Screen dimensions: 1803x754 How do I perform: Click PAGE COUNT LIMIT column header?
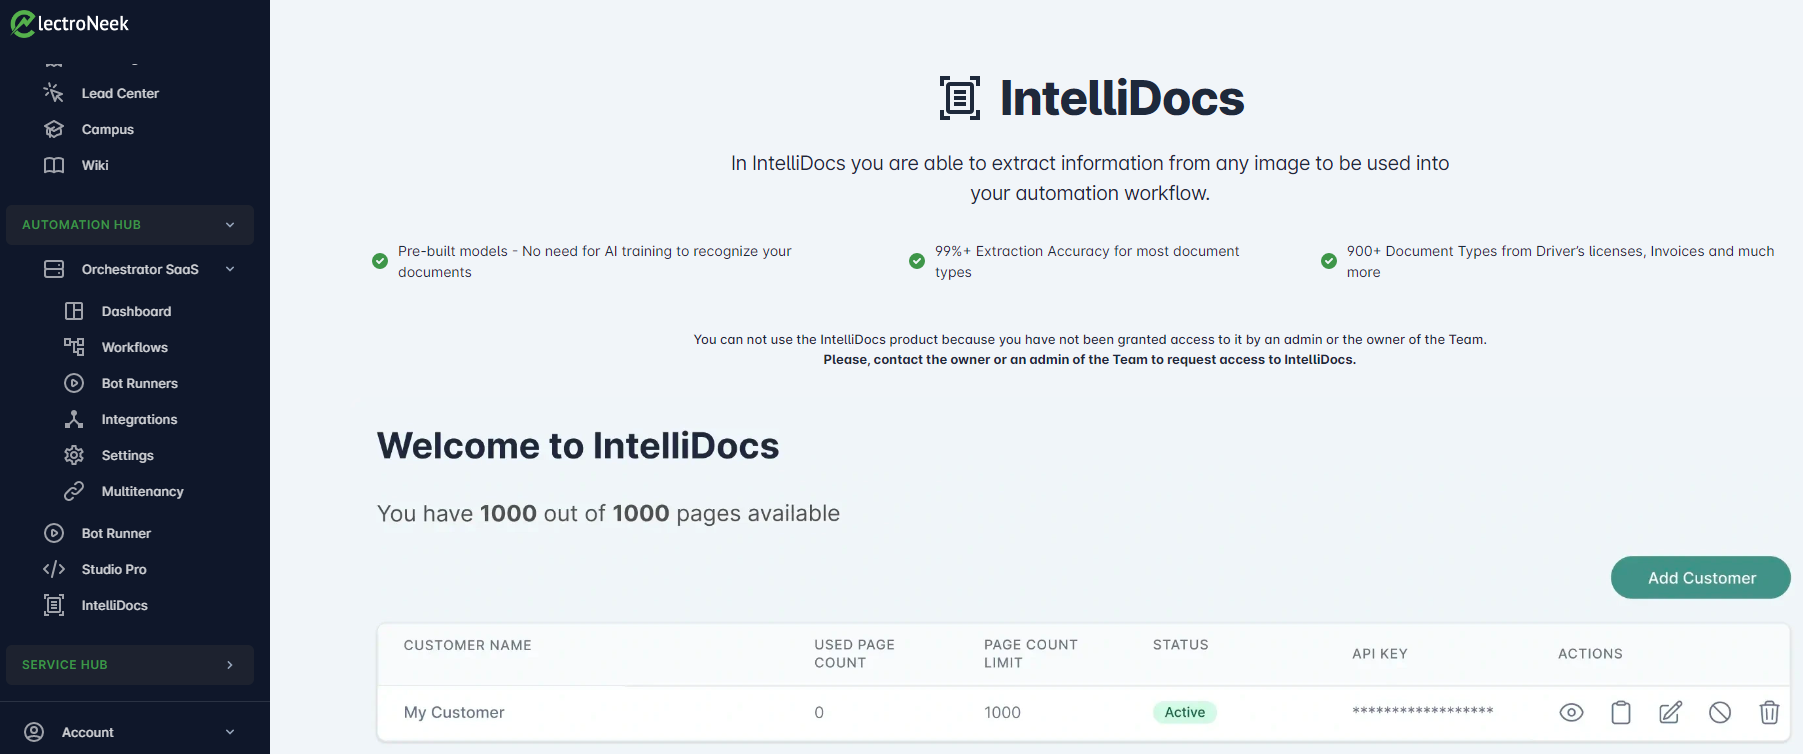pyautogui.click(x=1031, y=654)
